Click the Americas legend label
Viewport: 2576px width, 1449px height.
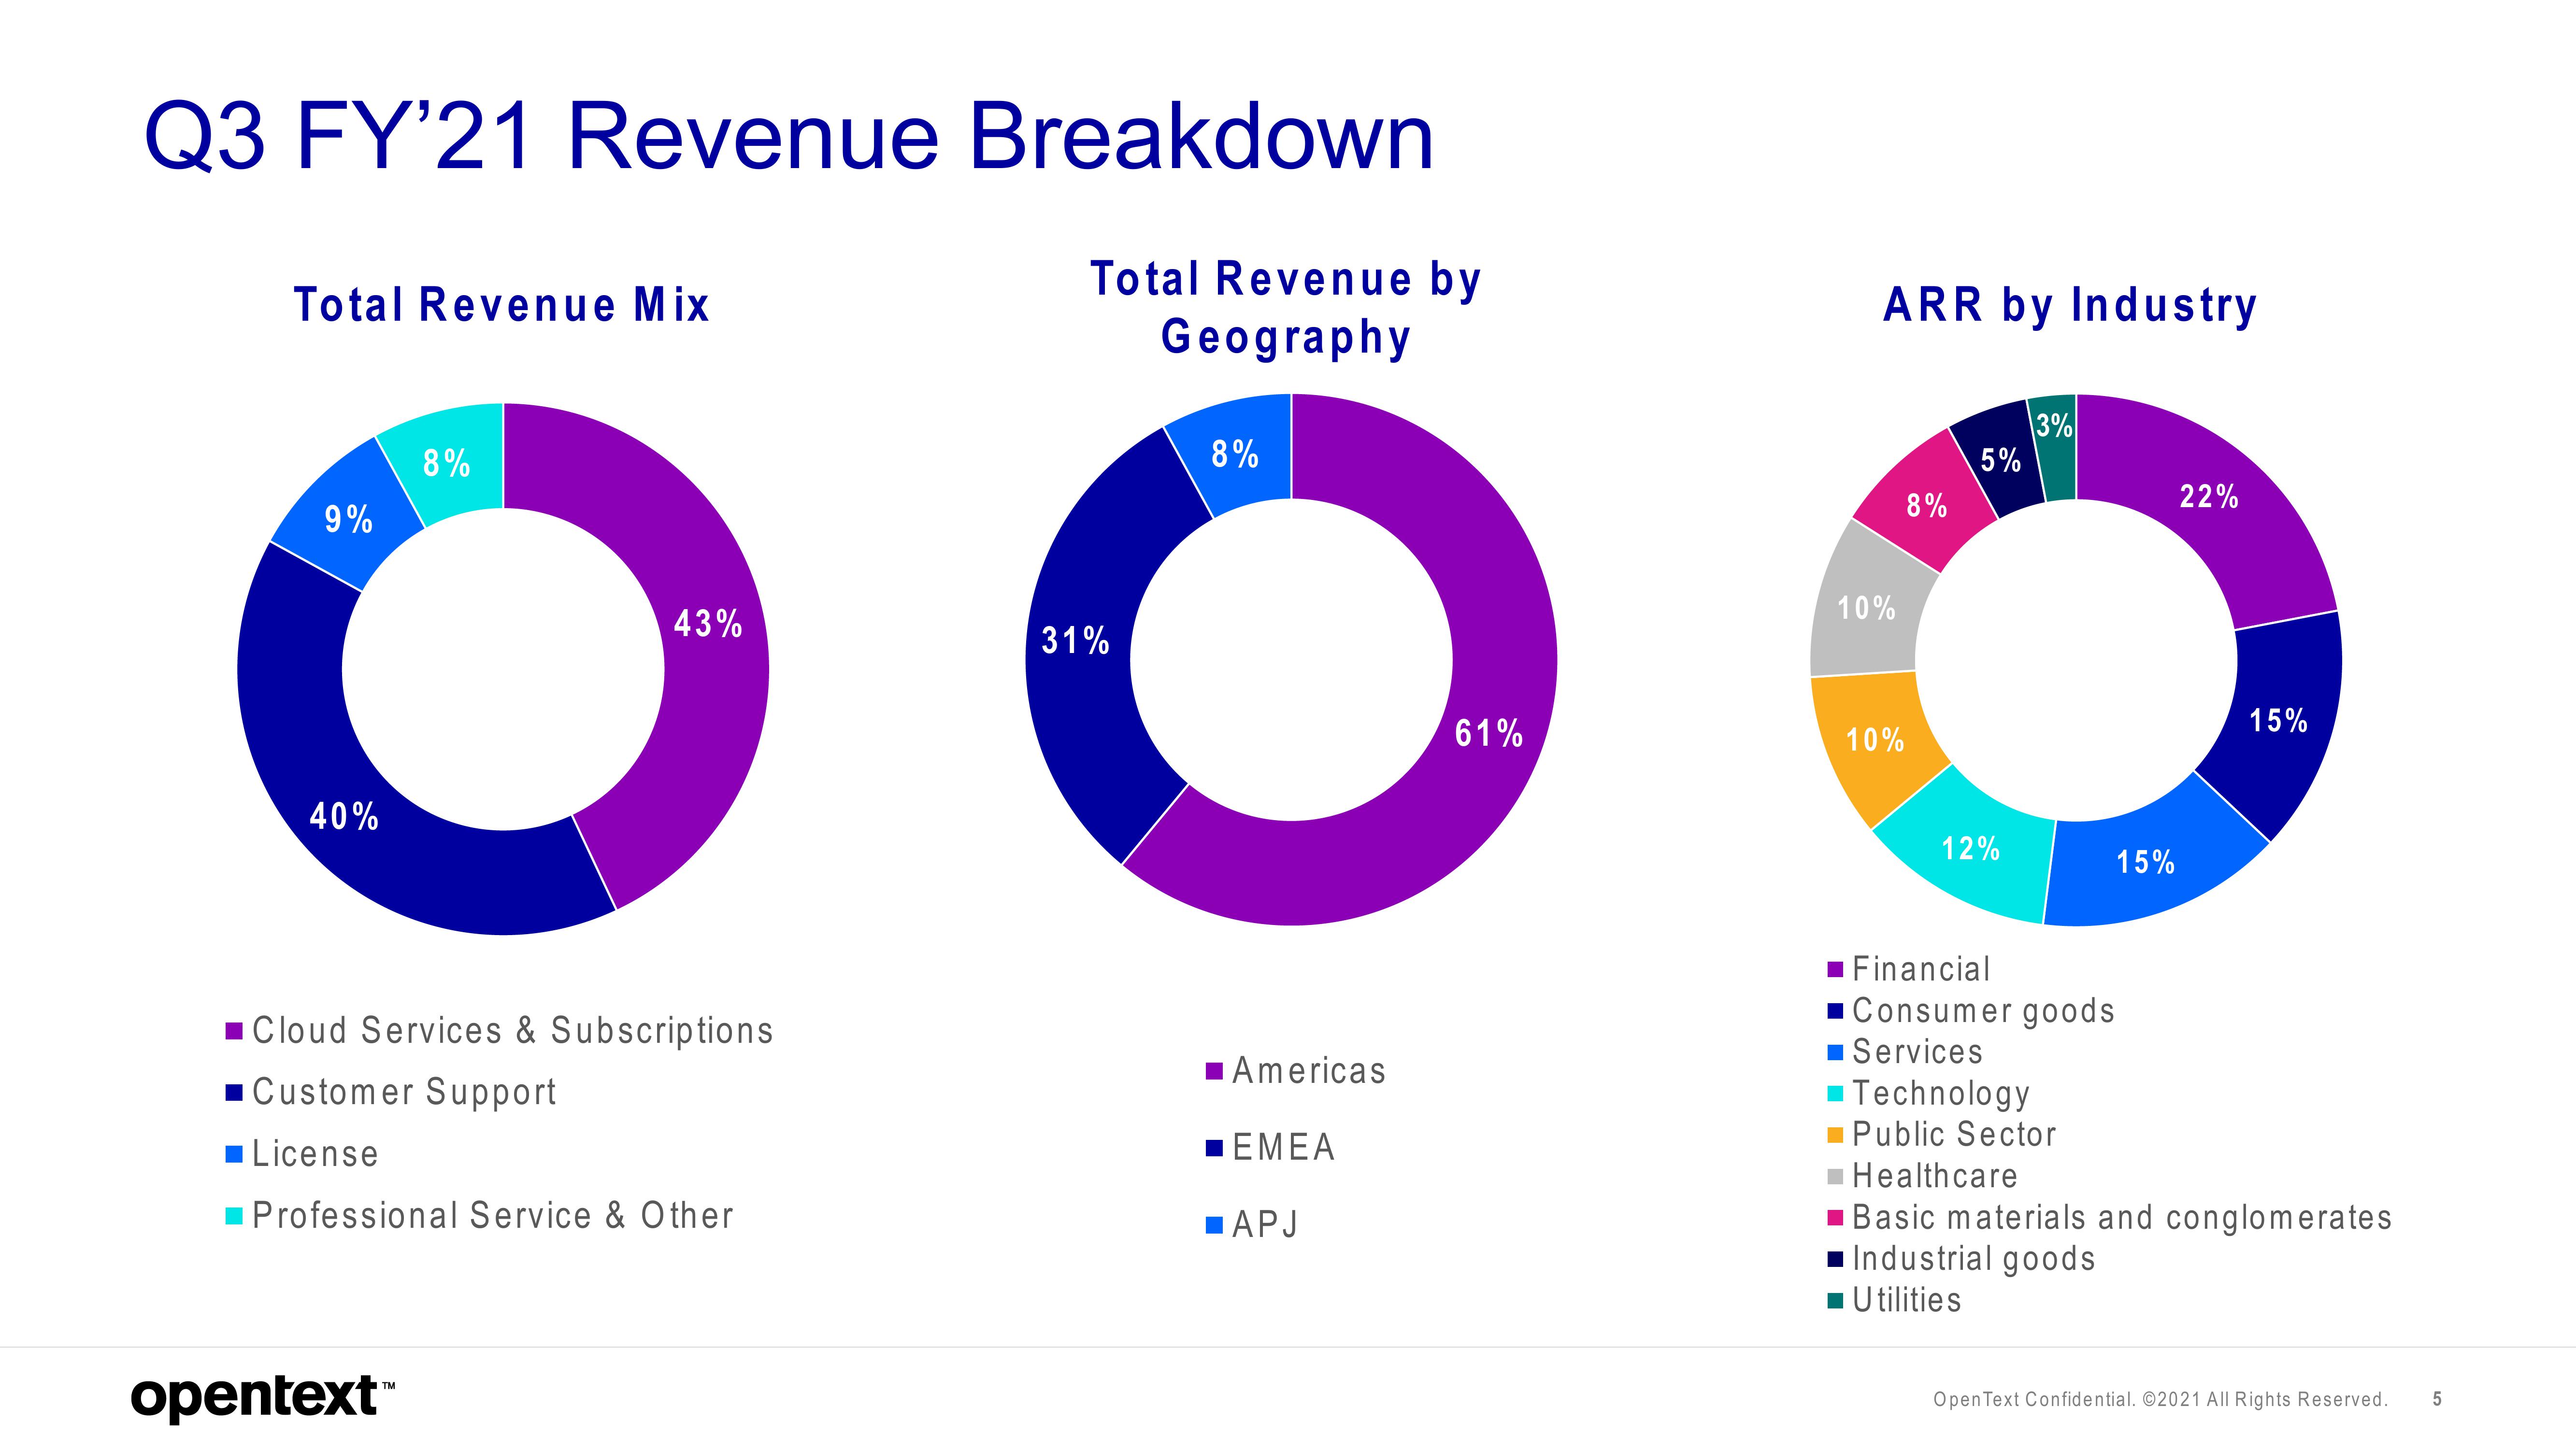pos(1309,1071)
